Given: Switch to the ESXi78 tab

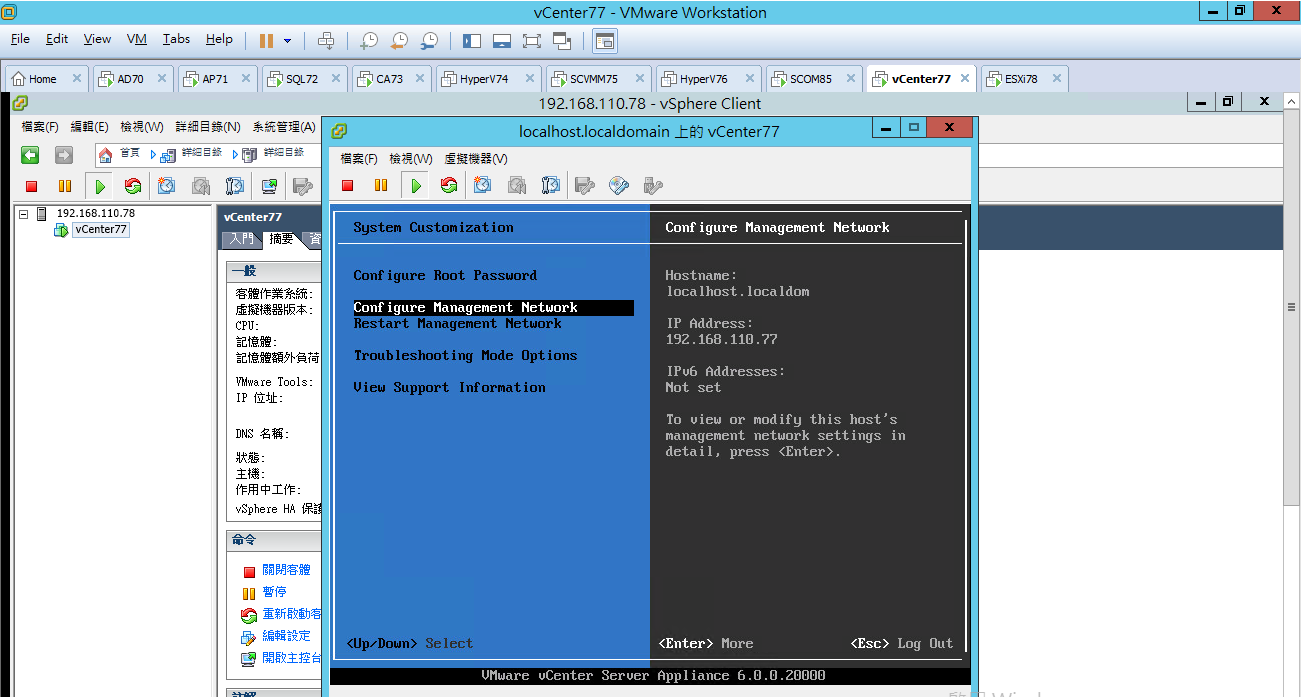Looking at the screenshot, I should click(x=1022, y=79).
